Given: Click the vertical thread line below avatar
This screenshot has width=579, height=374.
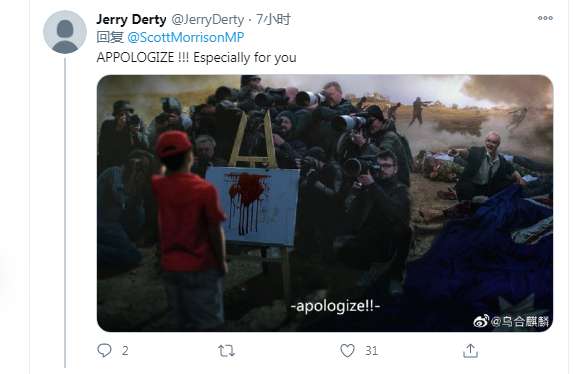Looking at the screenshot, I should click(65, 212).
